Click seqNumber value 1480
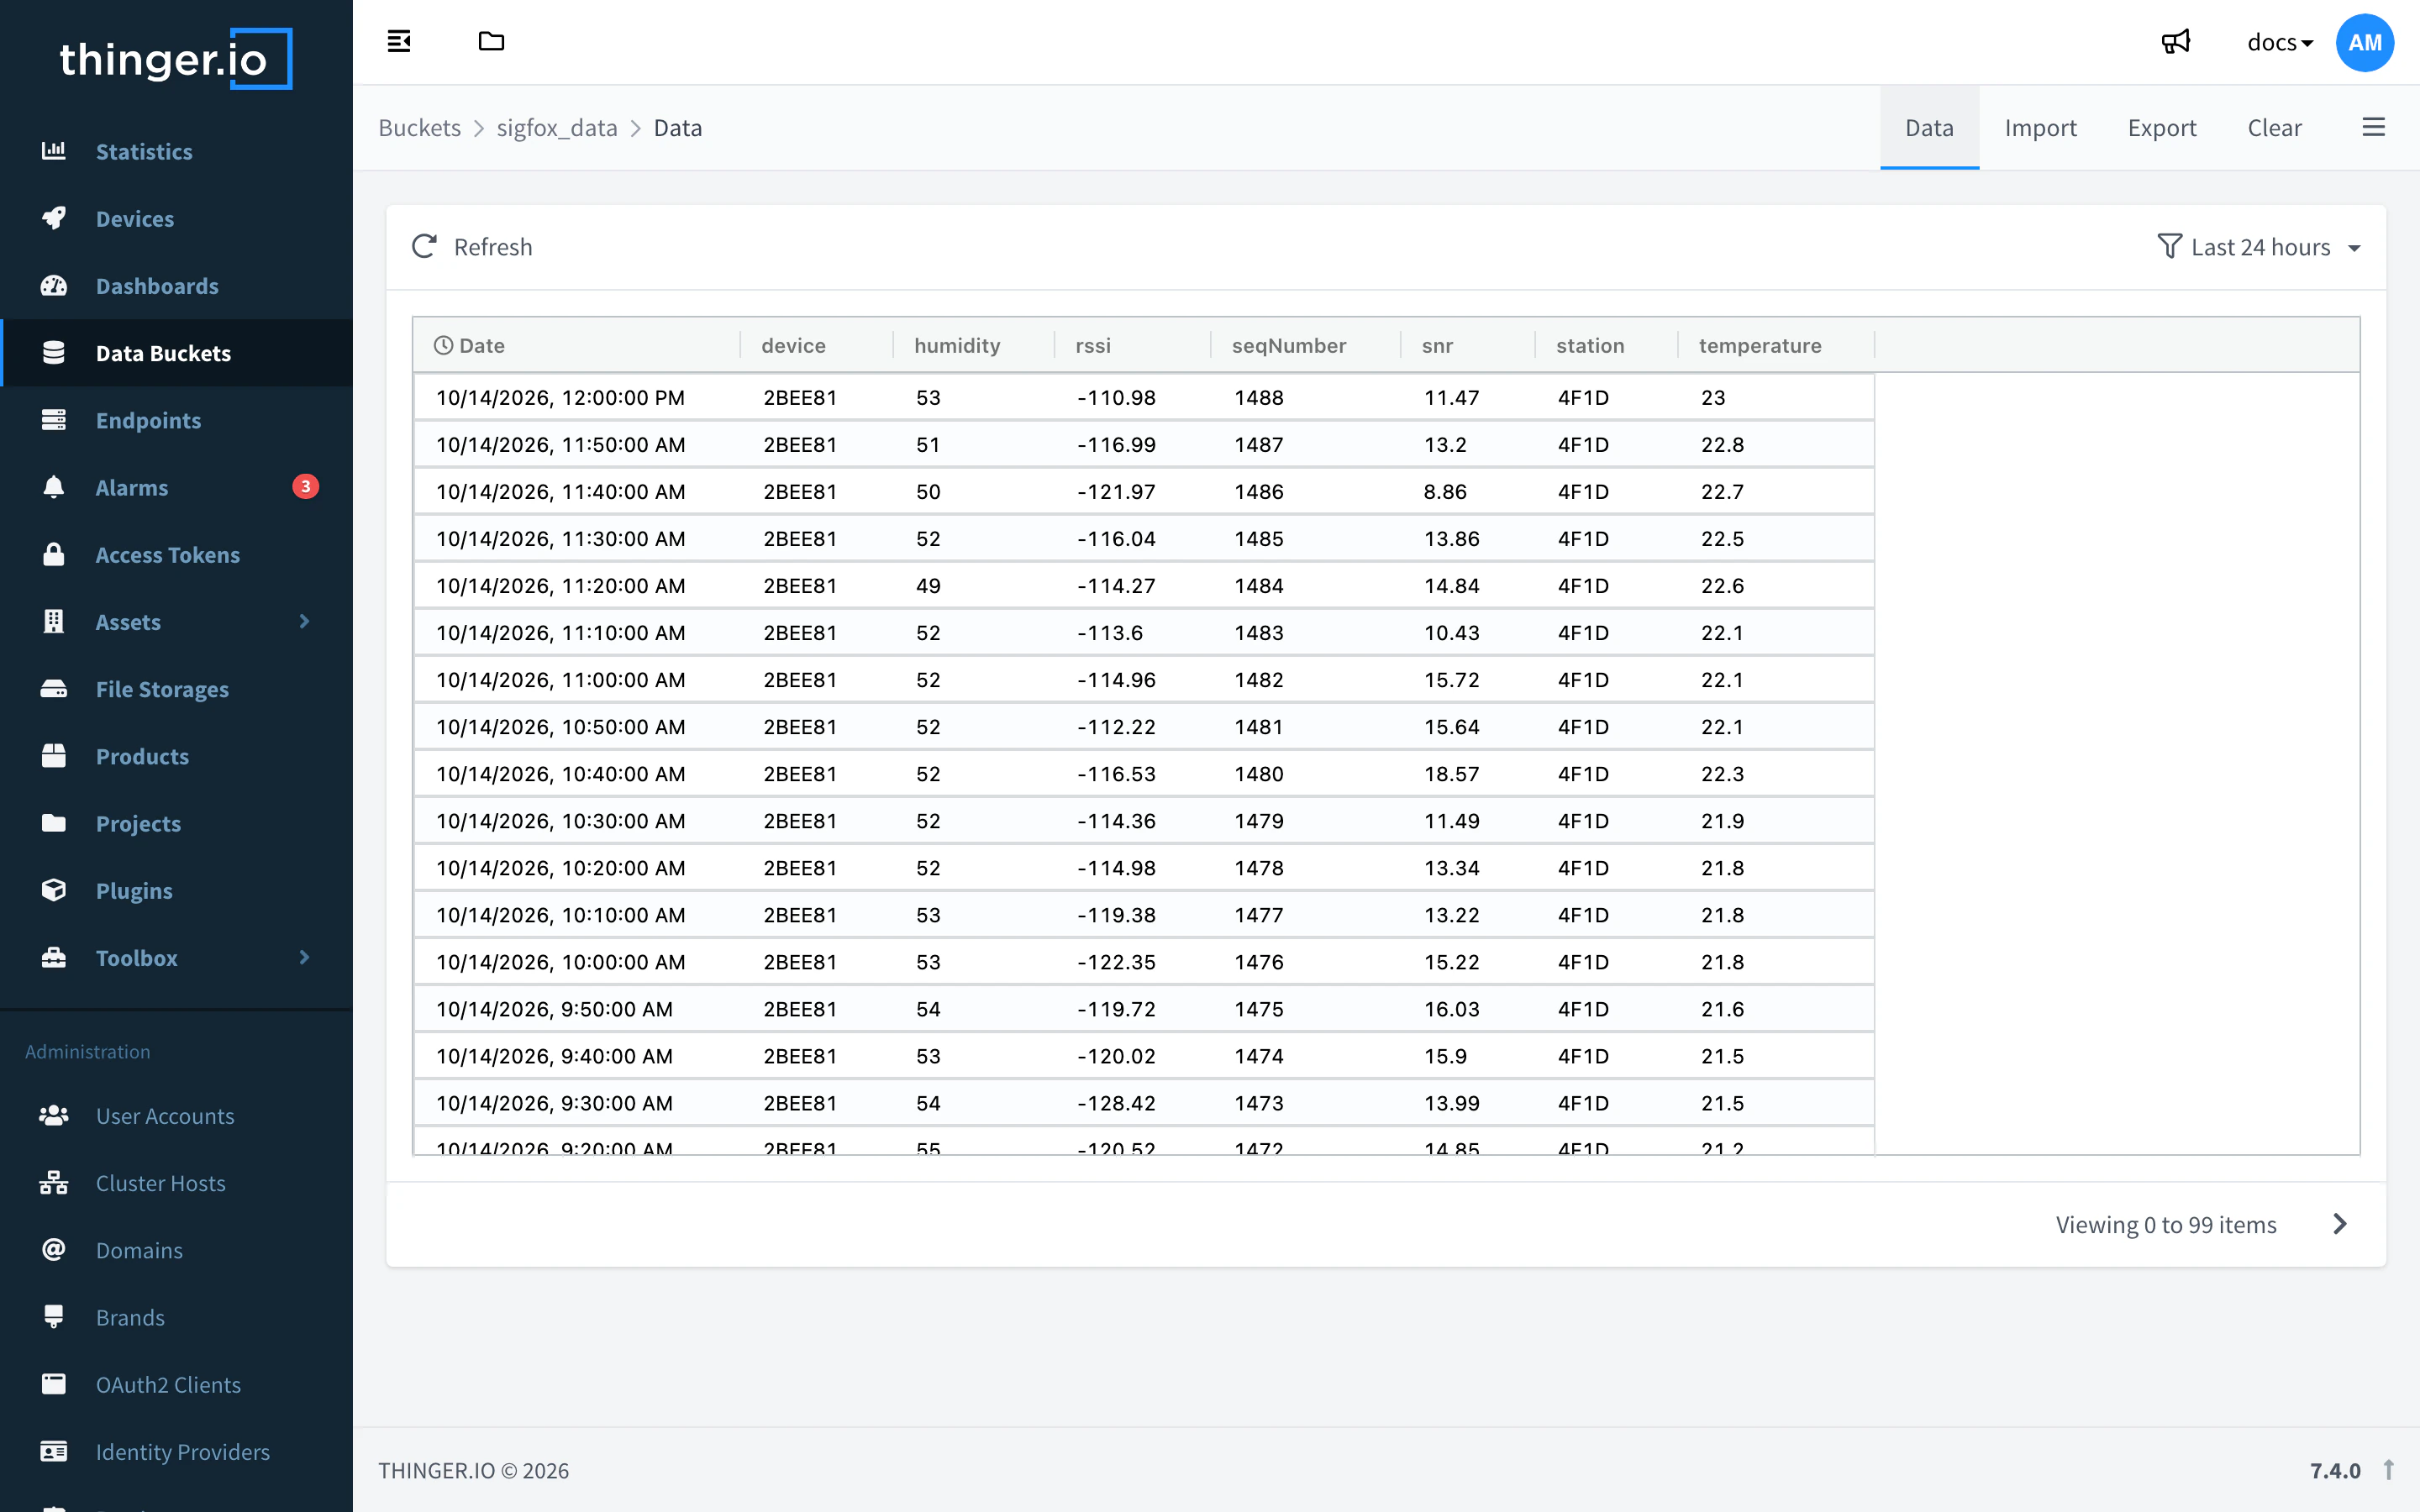2420x1512 pixels. [x=1258, y=774]
